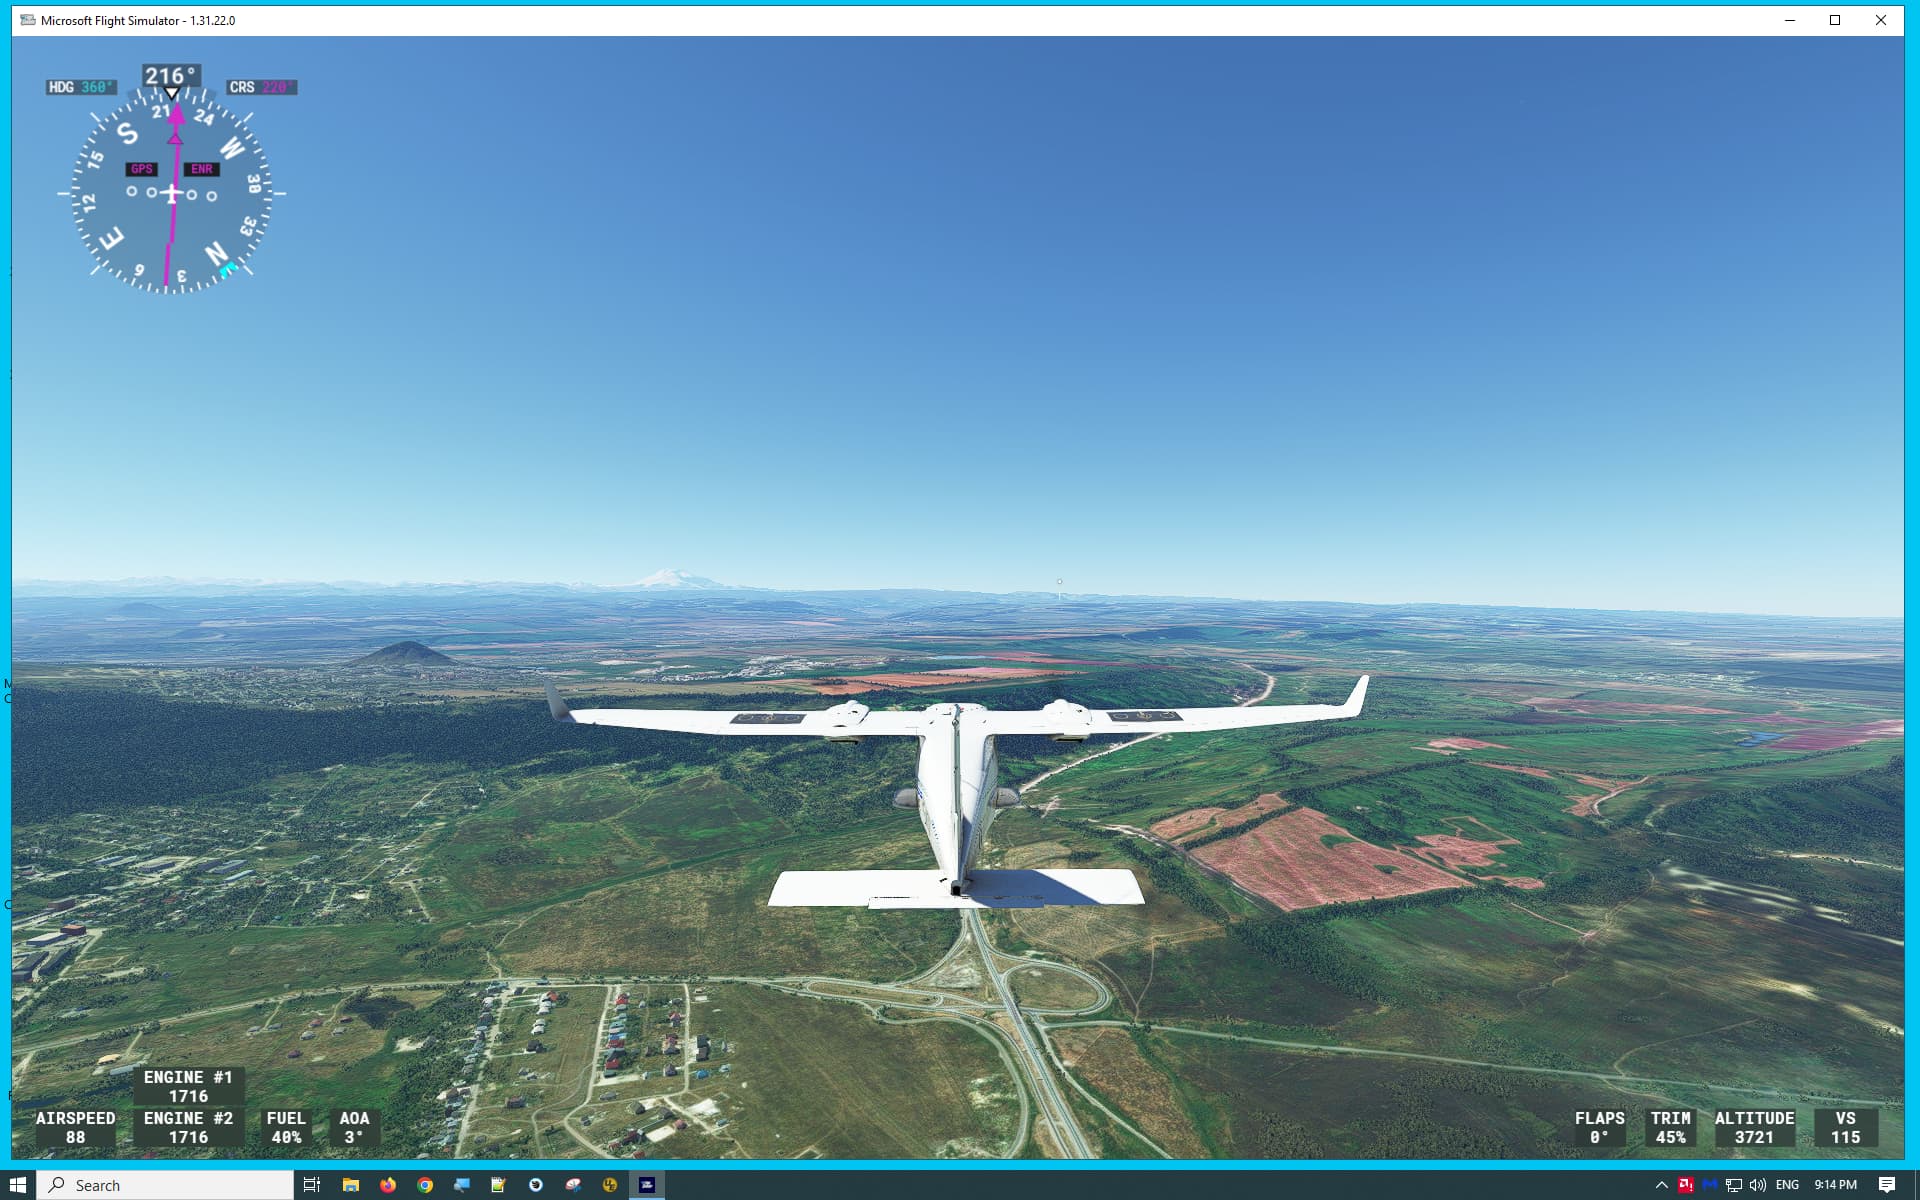Open the Start menu
1920x1200 pixels.
pos(19,1184)
